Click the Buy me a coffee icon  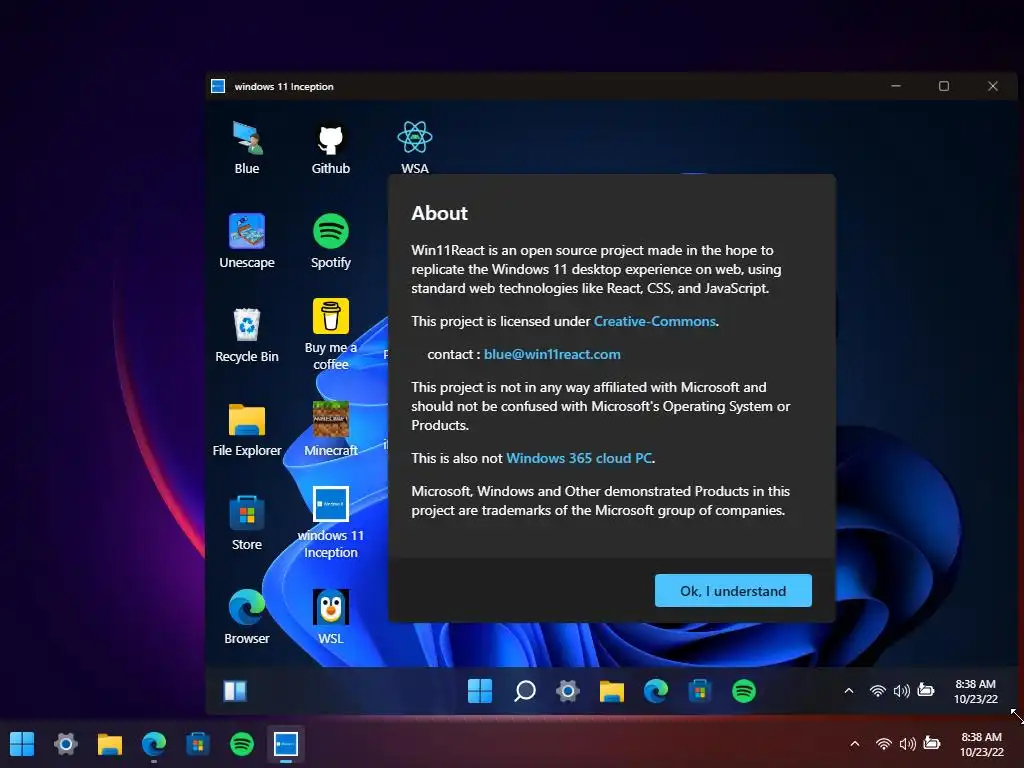330,334
